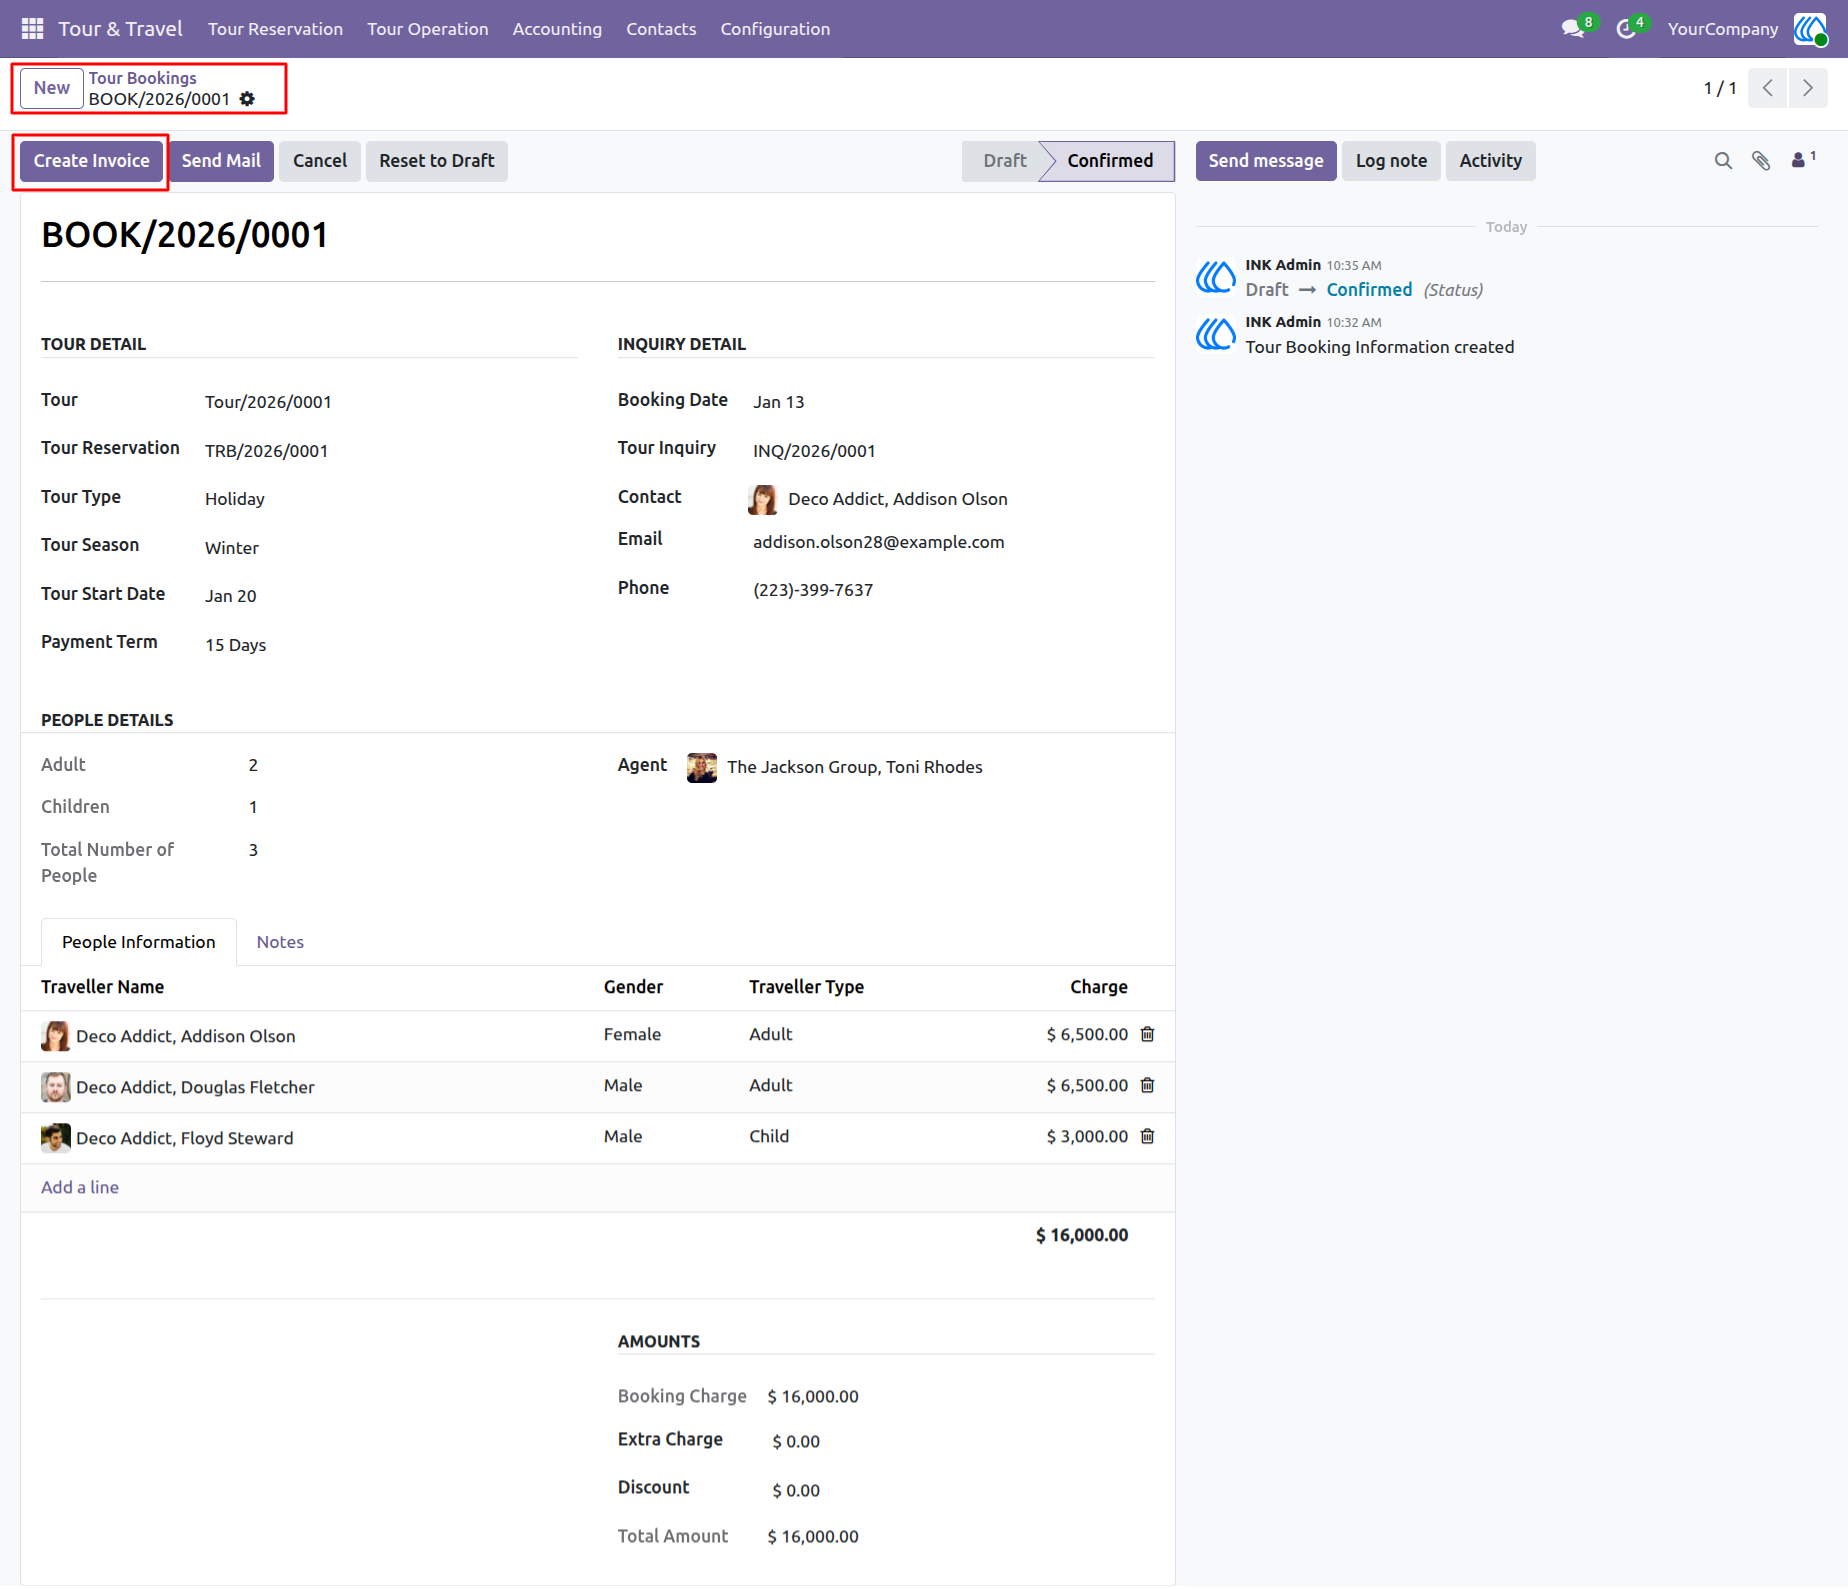Screen dimensions: 1848x1589
Task: Click Children count field
Action: [253, 807]
